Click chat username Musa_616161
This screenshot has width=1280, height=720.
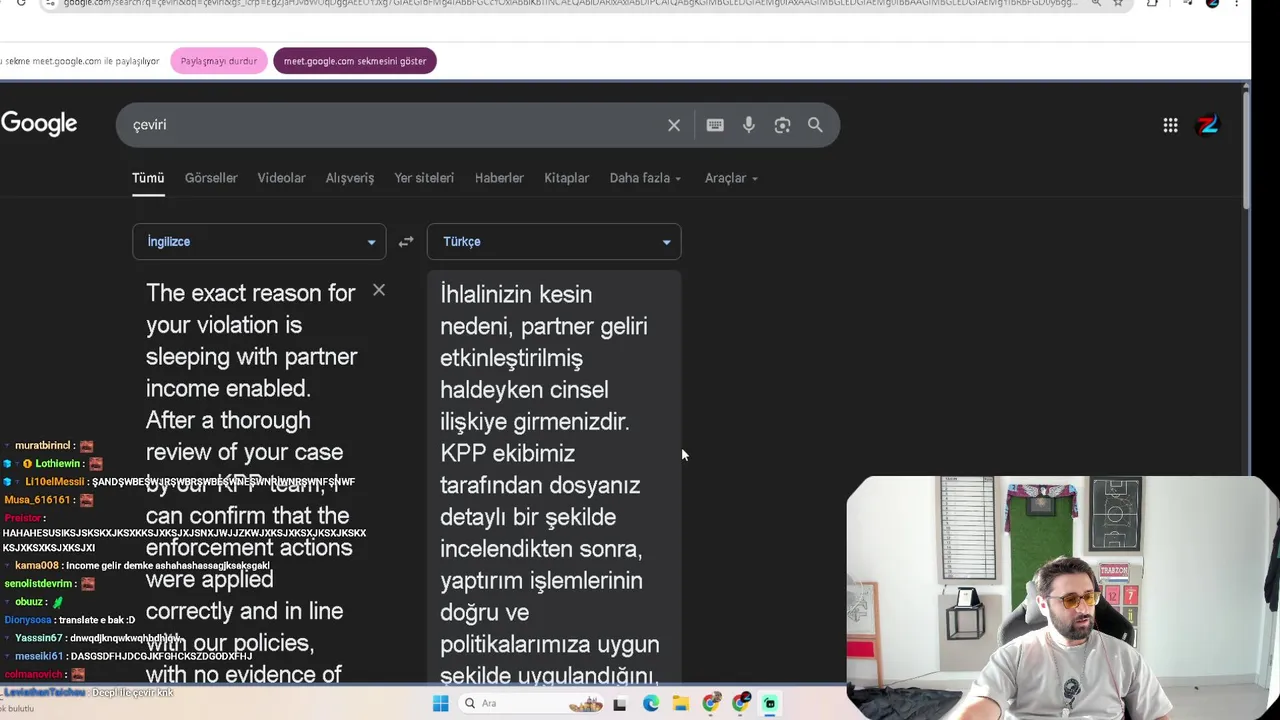(38, 500)
